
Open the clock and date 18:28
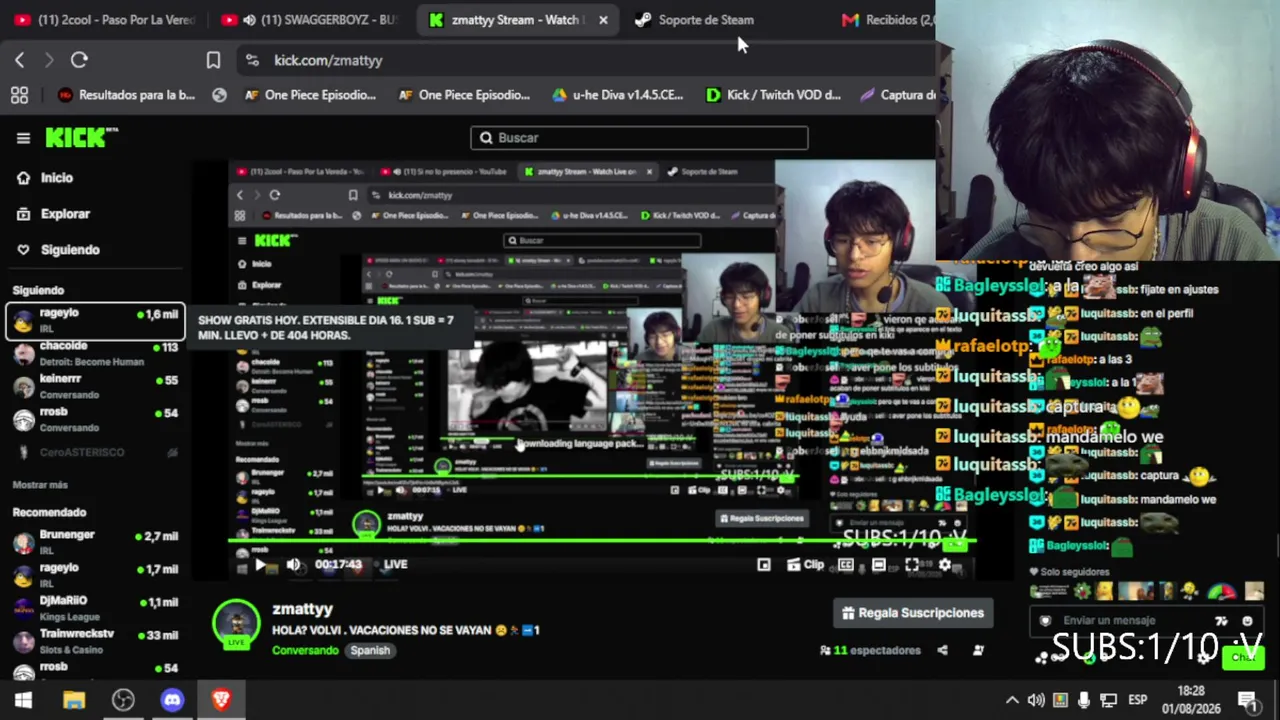point(1191,700)
